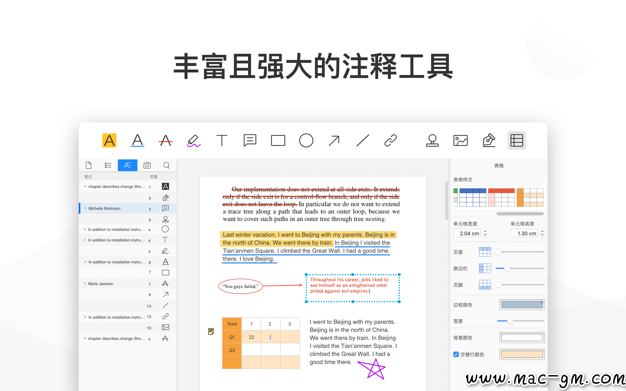Select the Link annotation tool

(x=390, y=141)
